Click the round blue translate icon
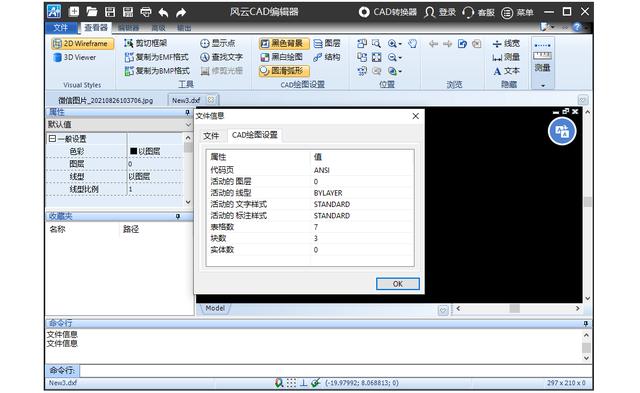 tap(562, 131)
